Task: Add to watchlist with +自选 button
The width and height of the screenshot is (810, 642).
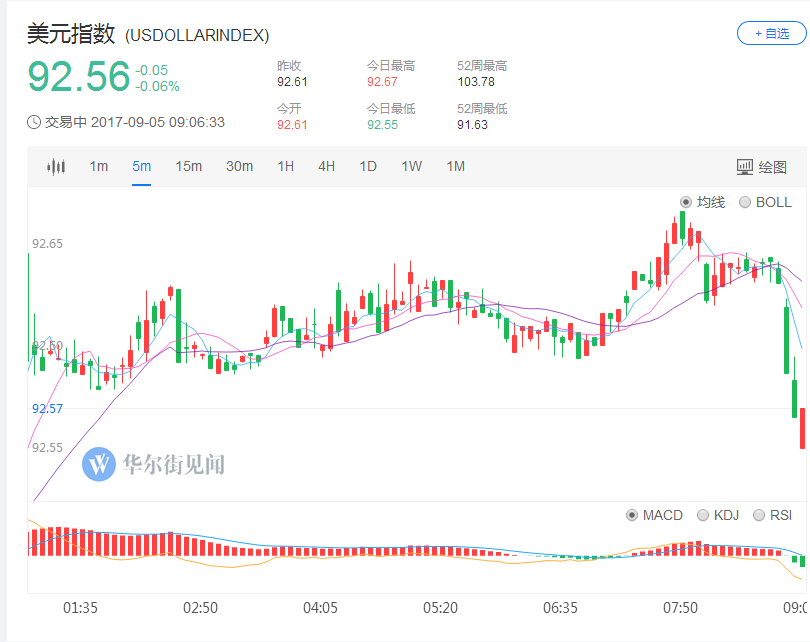Action: pos(772,34)
